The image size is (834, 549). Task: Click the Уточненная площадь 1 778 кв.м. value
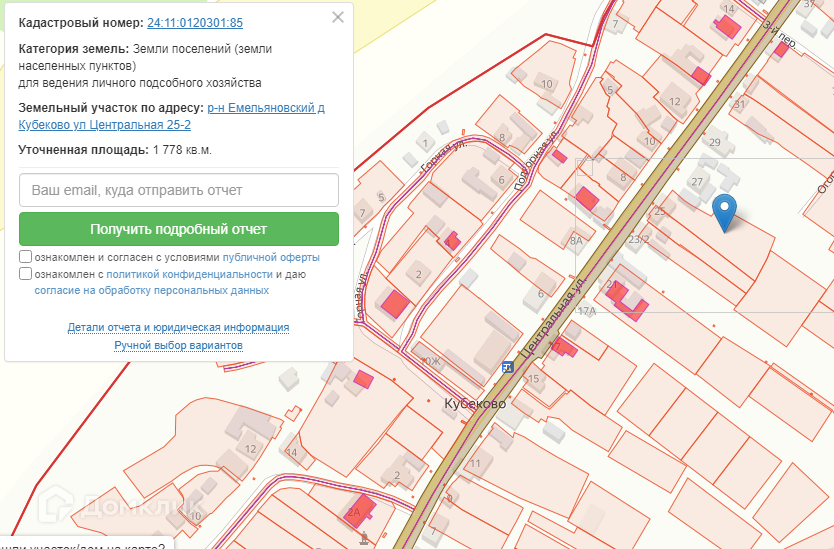[182, 150]
